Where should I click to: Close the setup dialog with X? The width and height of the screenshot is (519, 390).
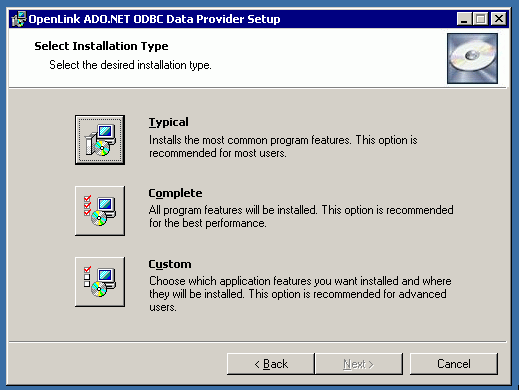point(499,19)
